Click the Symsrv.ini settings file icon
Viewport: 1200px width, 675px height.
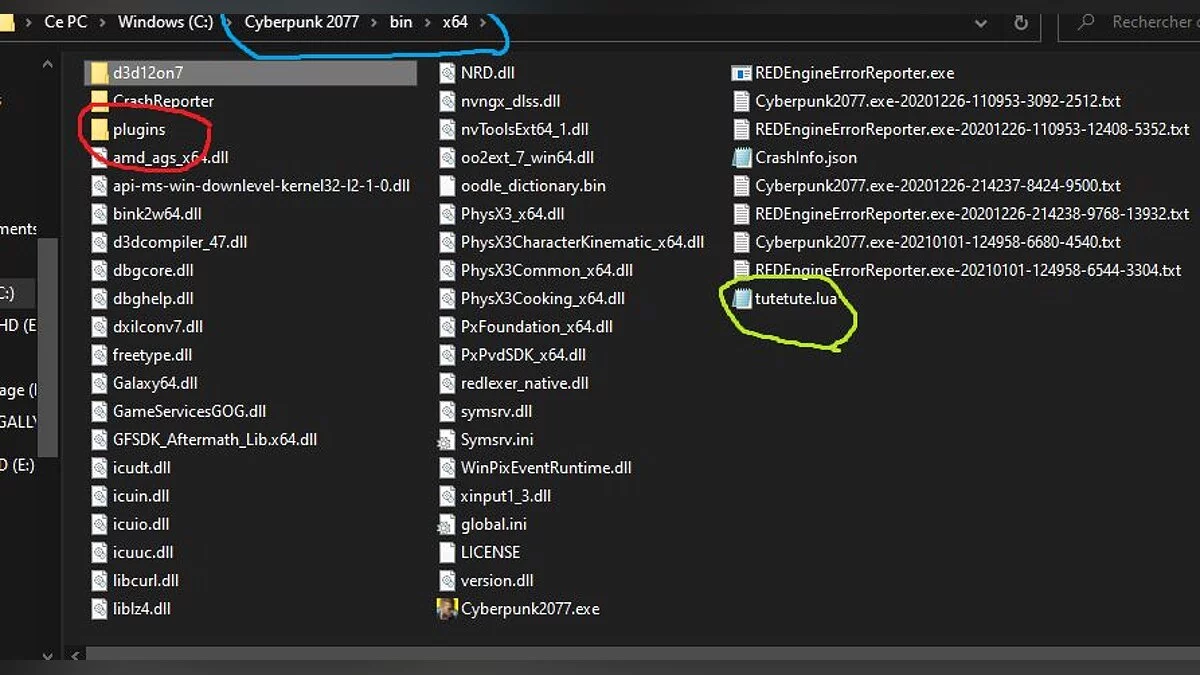click(x=446, y=439)
